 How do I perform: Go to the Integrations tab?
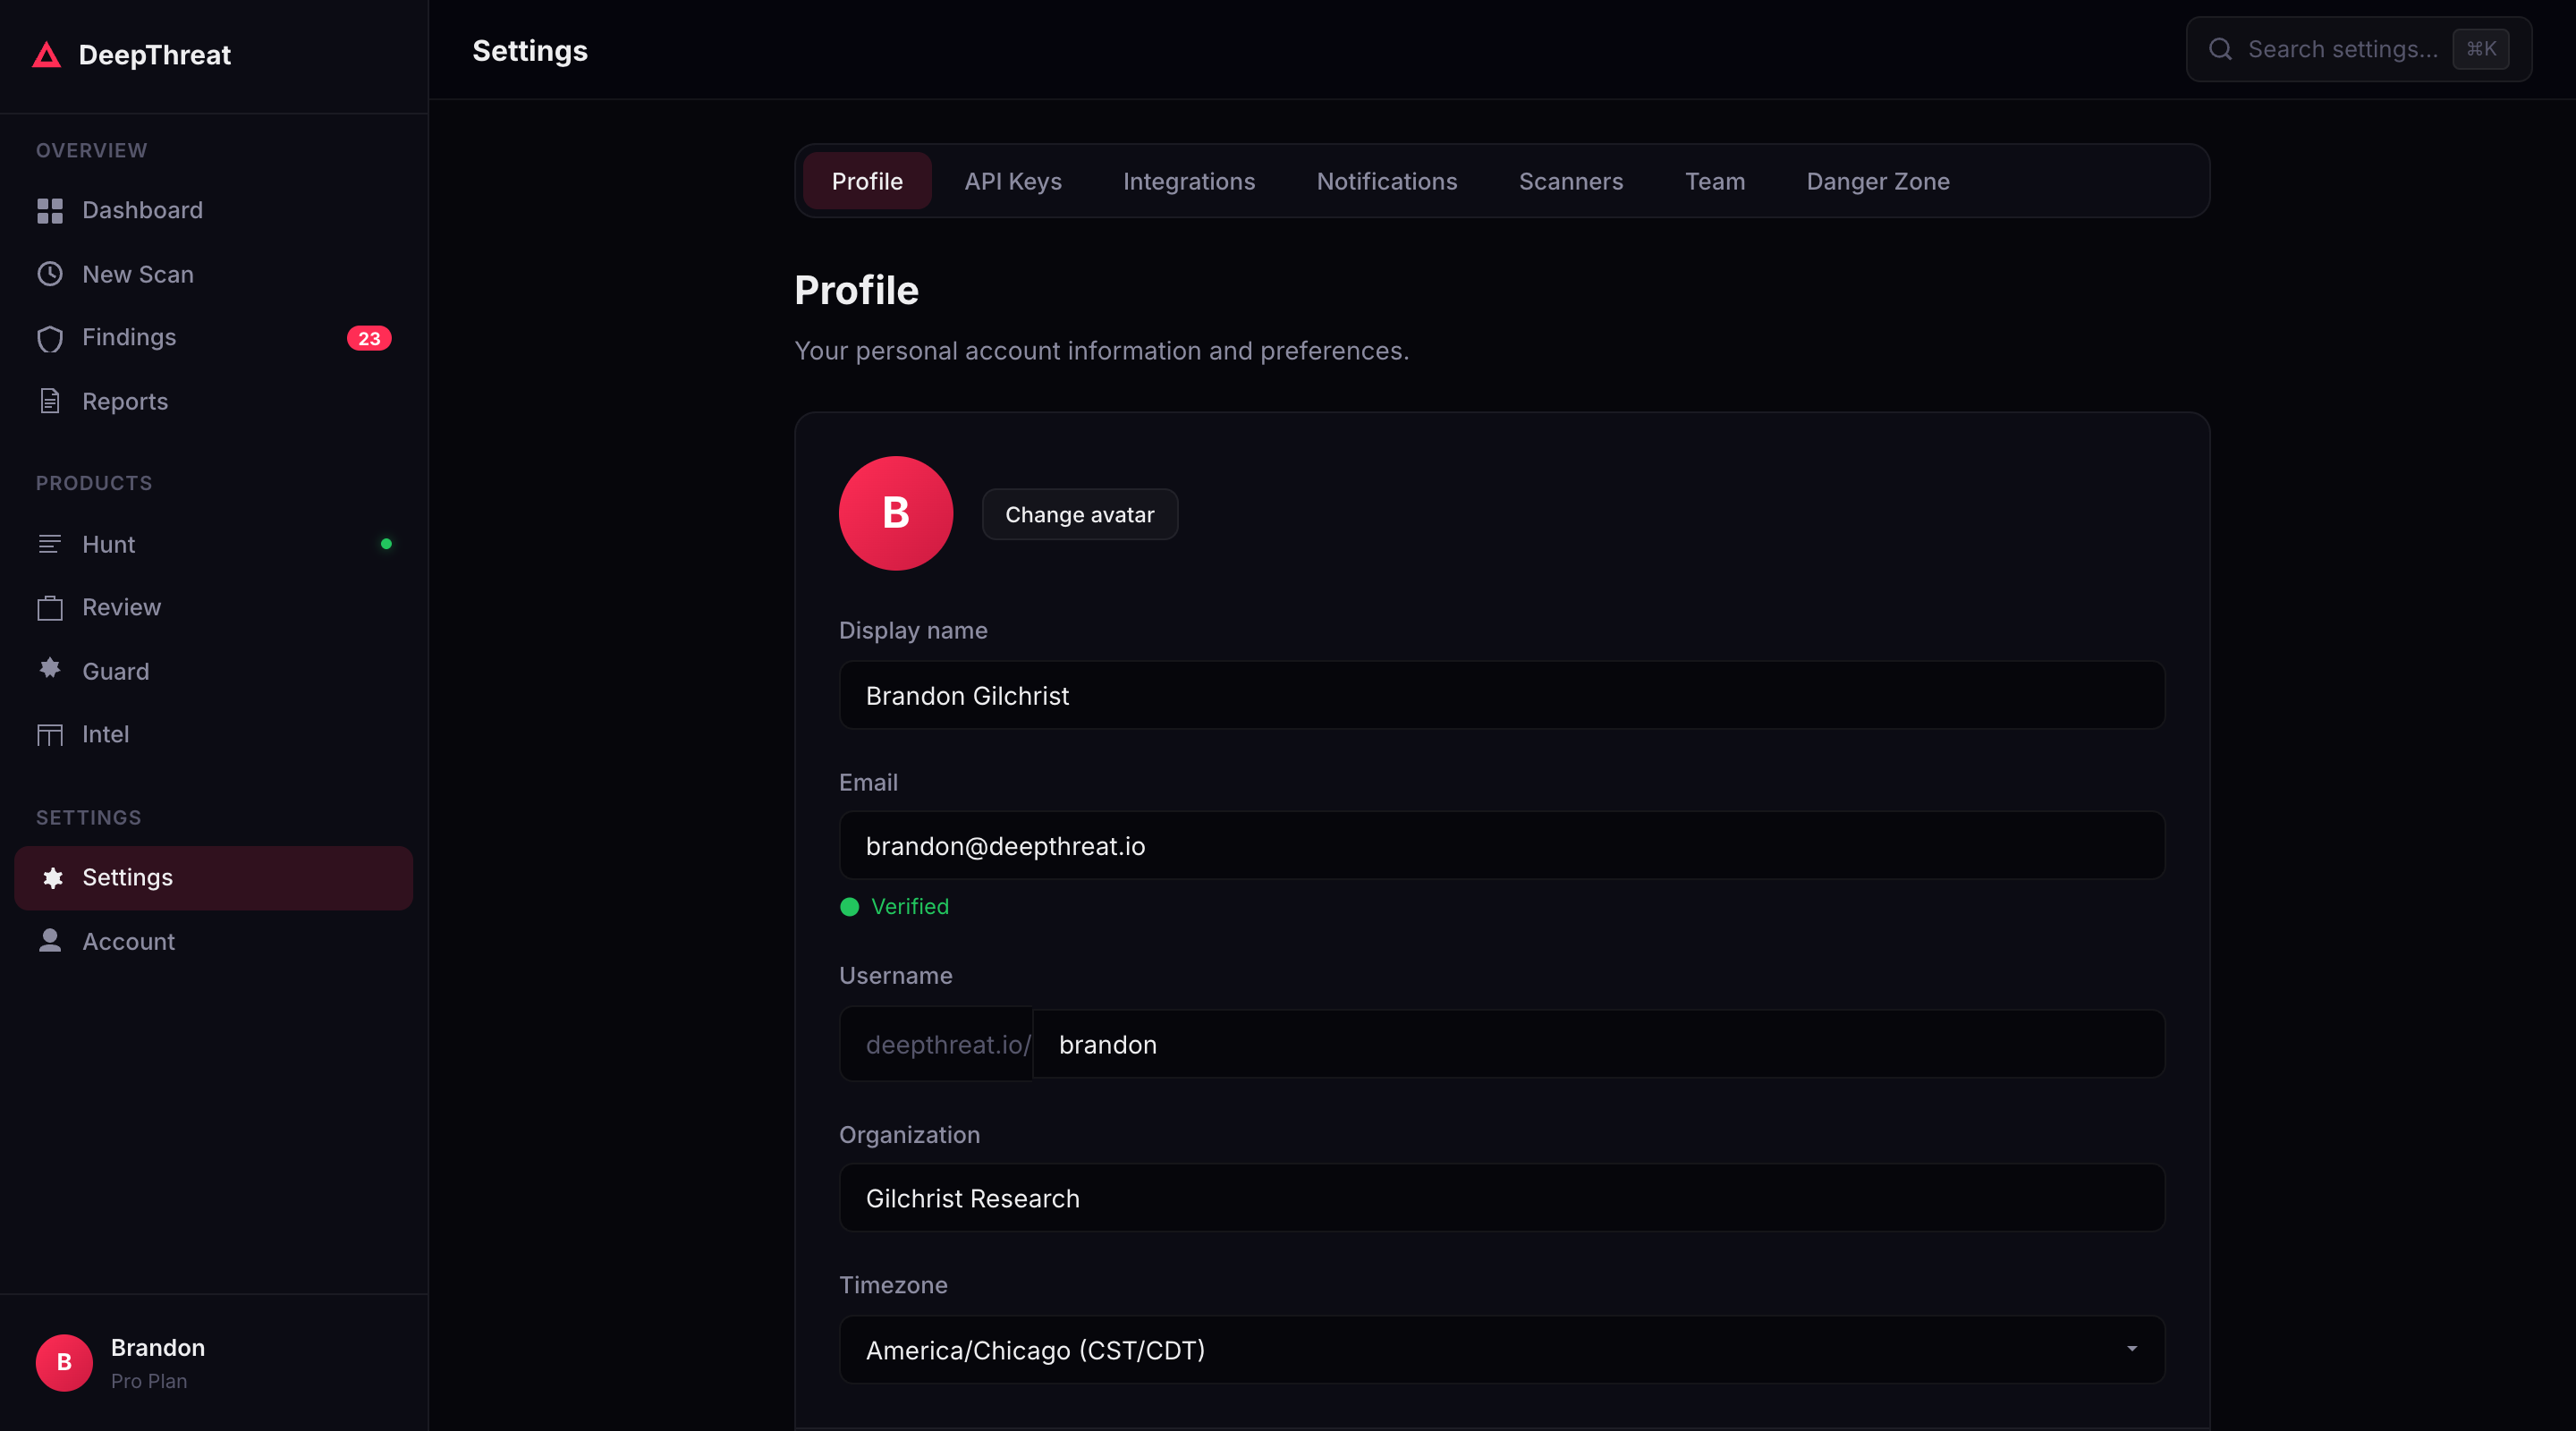tap(1188, 181)
